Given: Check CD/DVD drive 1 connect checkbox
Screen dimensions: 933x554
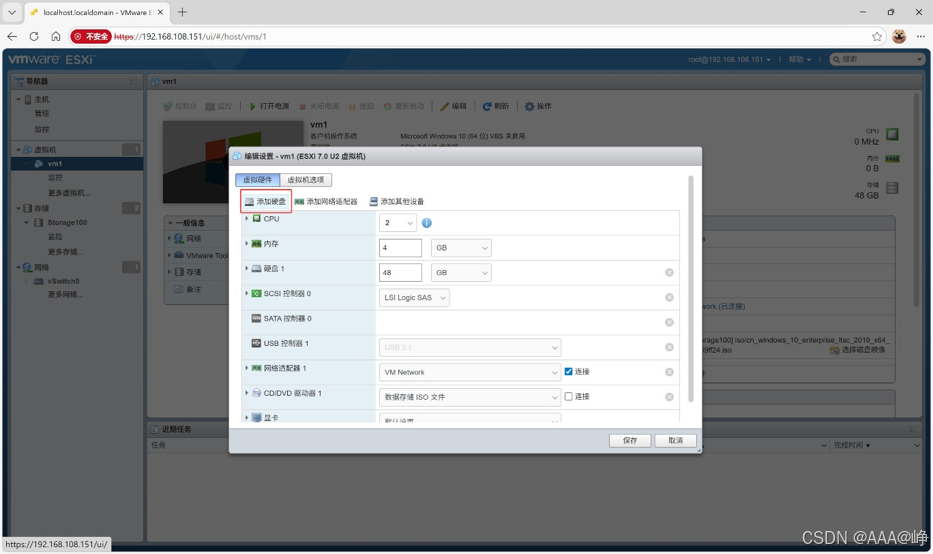Looking at the screenshot, I should click(568, 396).
